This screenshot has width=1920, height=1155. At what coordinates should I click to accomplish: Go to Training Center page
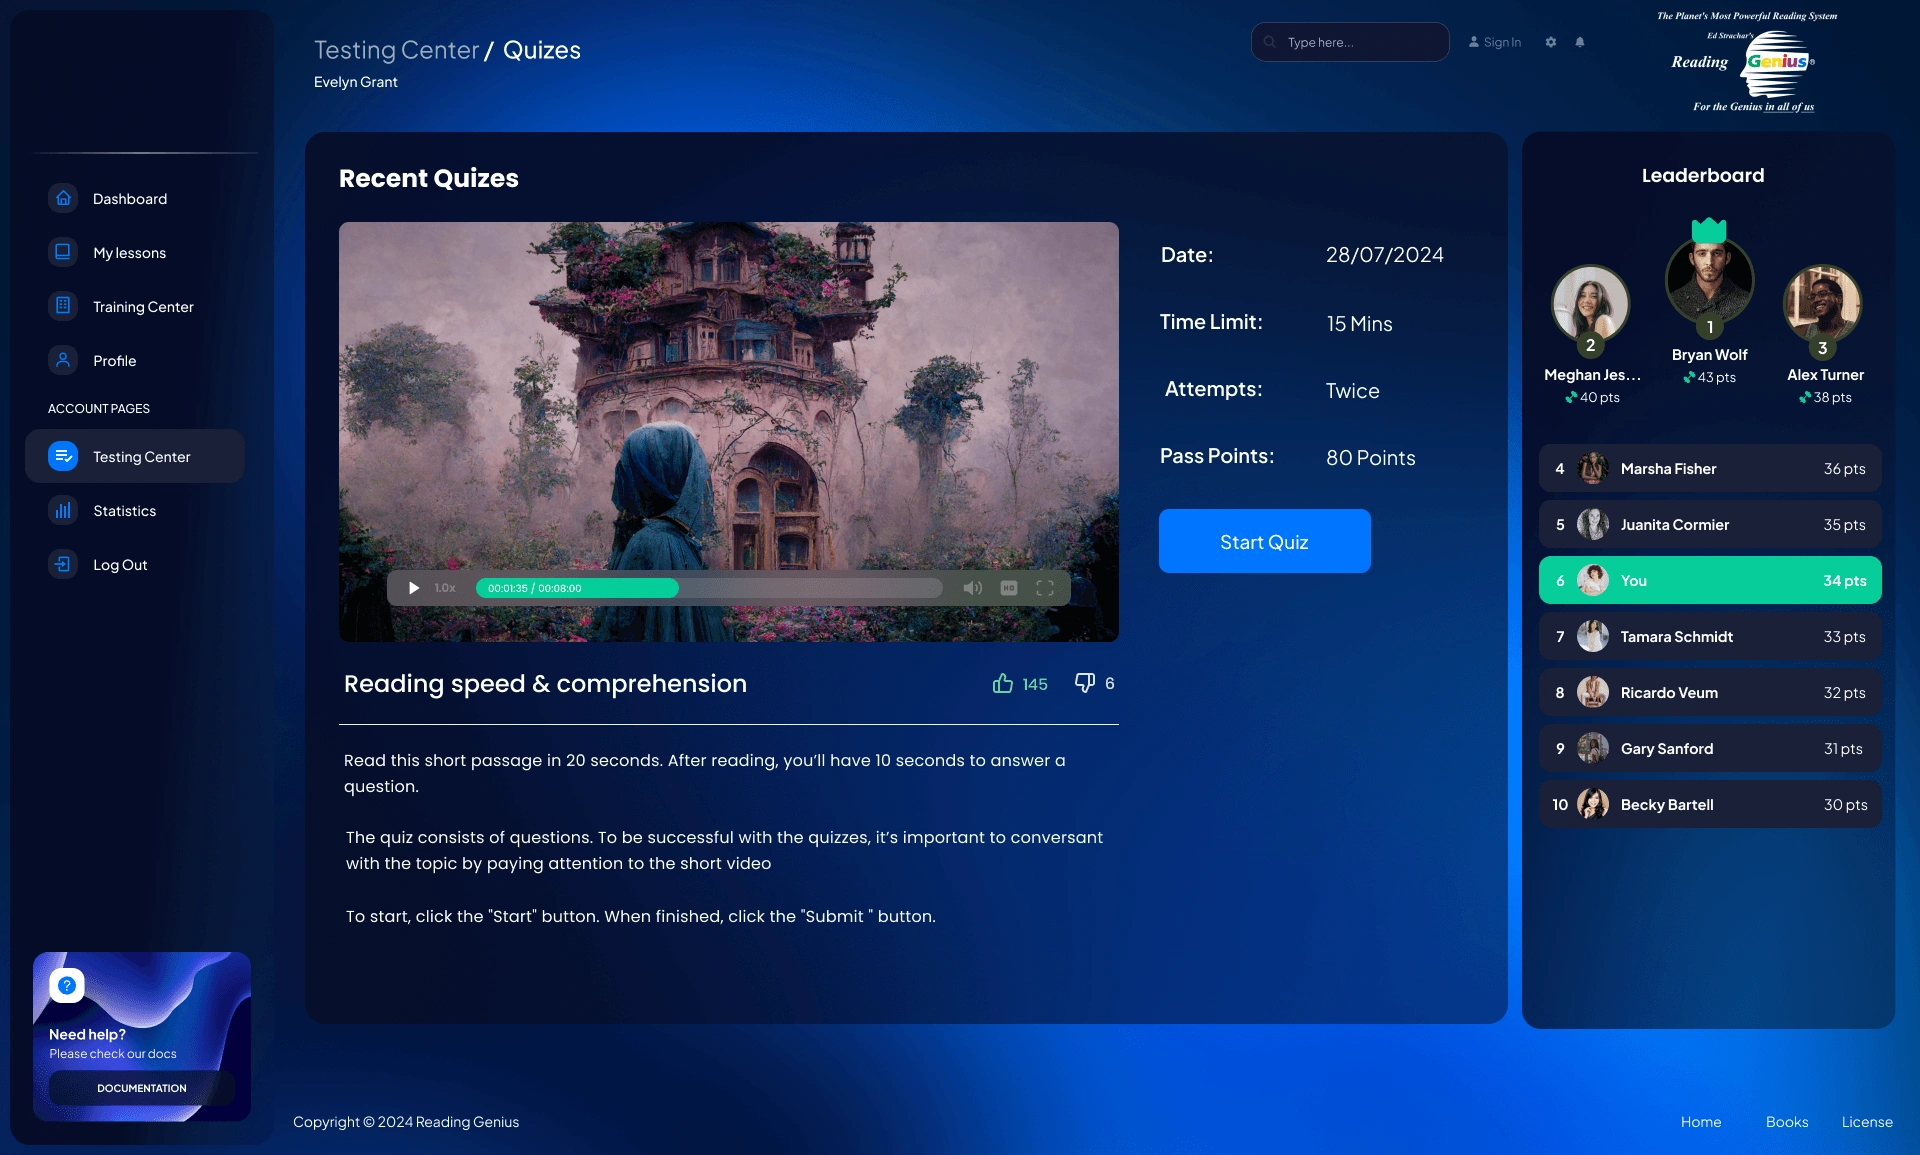143,307
